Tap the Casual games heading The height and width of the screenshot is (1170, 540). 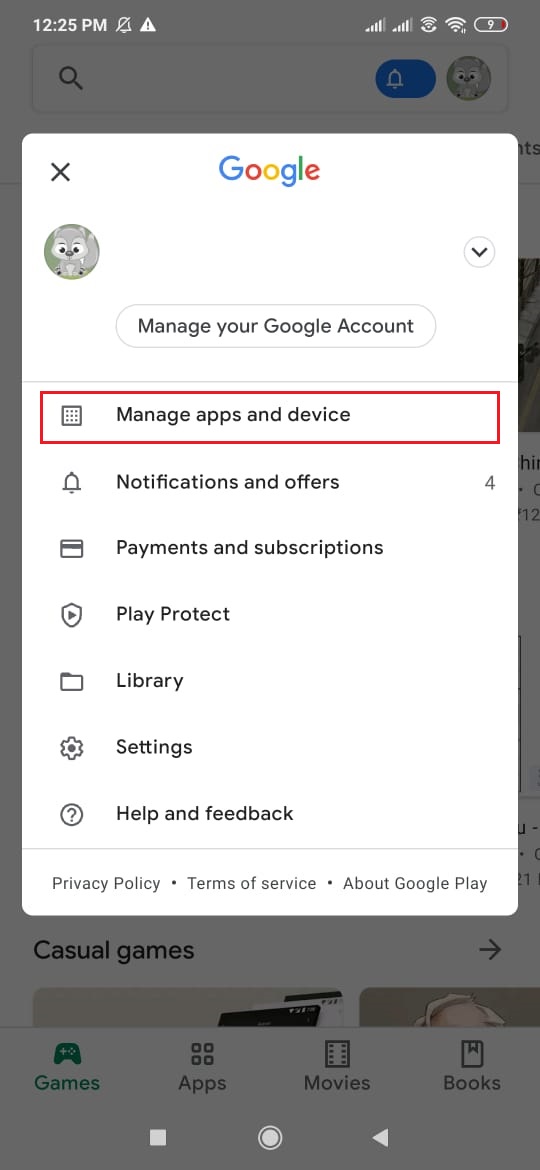coord(113,951)
